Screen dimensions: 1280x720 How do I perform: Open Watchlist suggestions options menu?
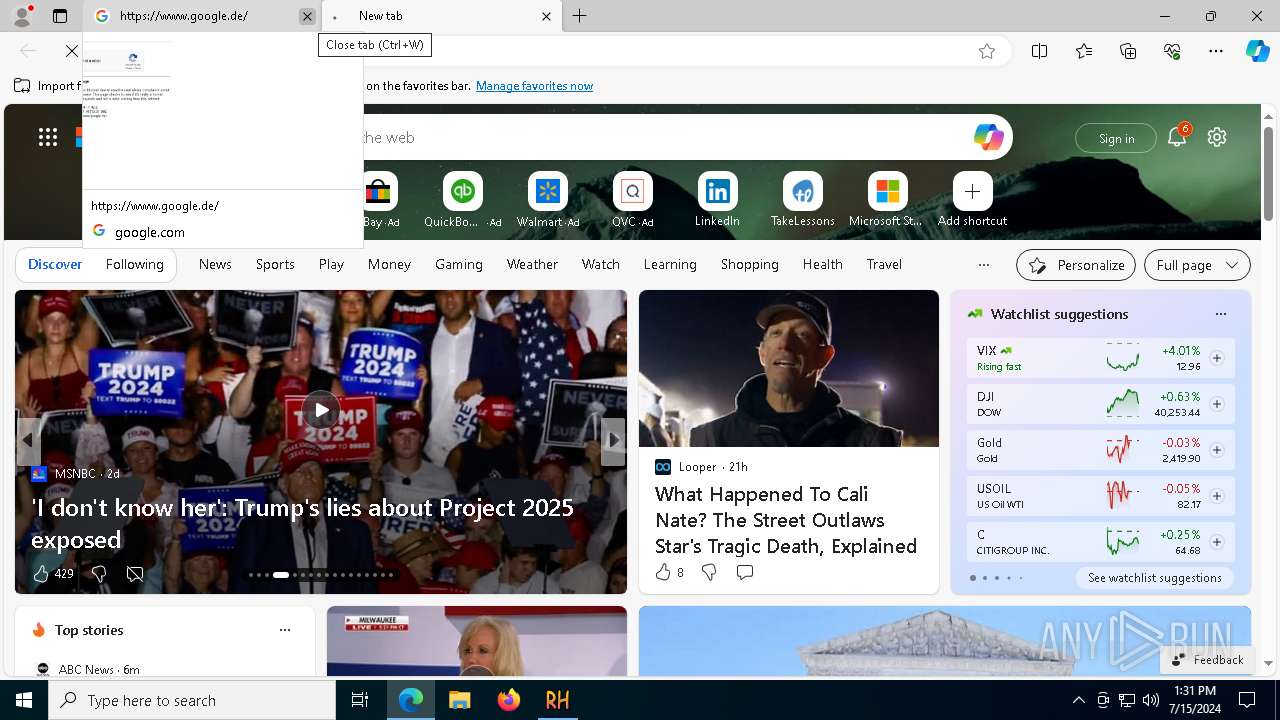1220,314
